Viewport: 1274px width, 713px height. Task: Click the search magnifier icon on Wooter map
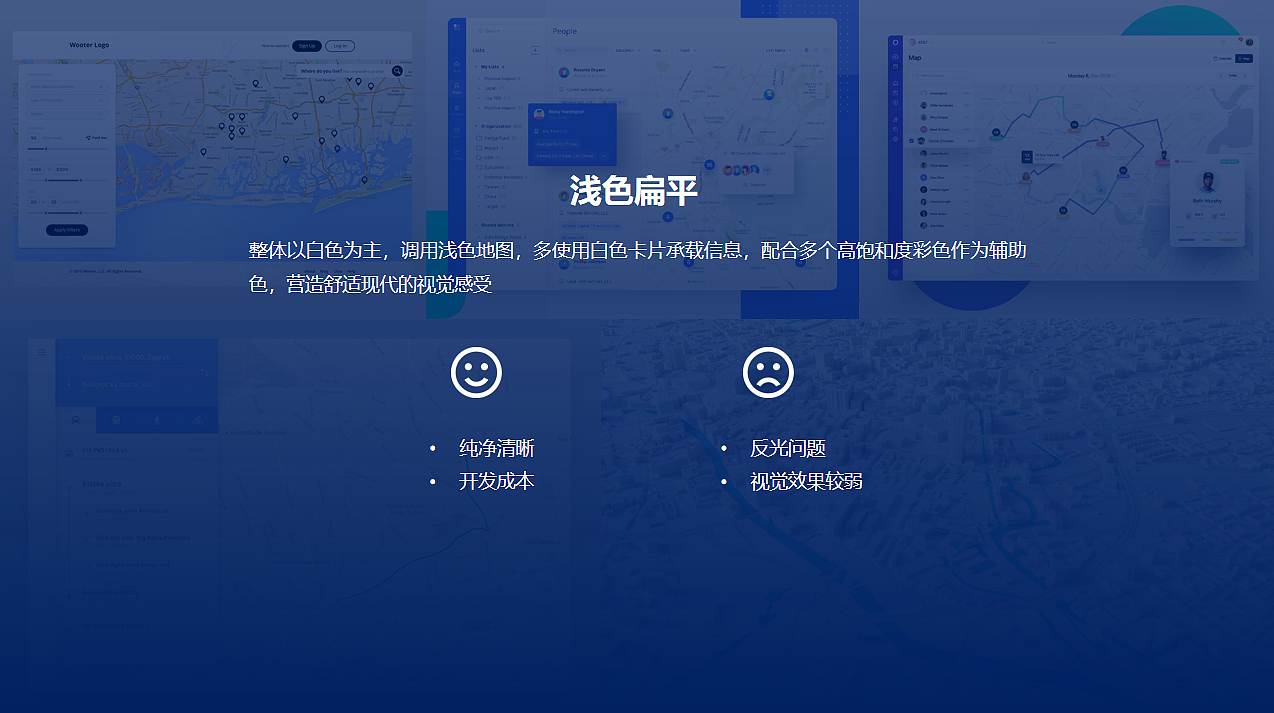click(397, 71)
